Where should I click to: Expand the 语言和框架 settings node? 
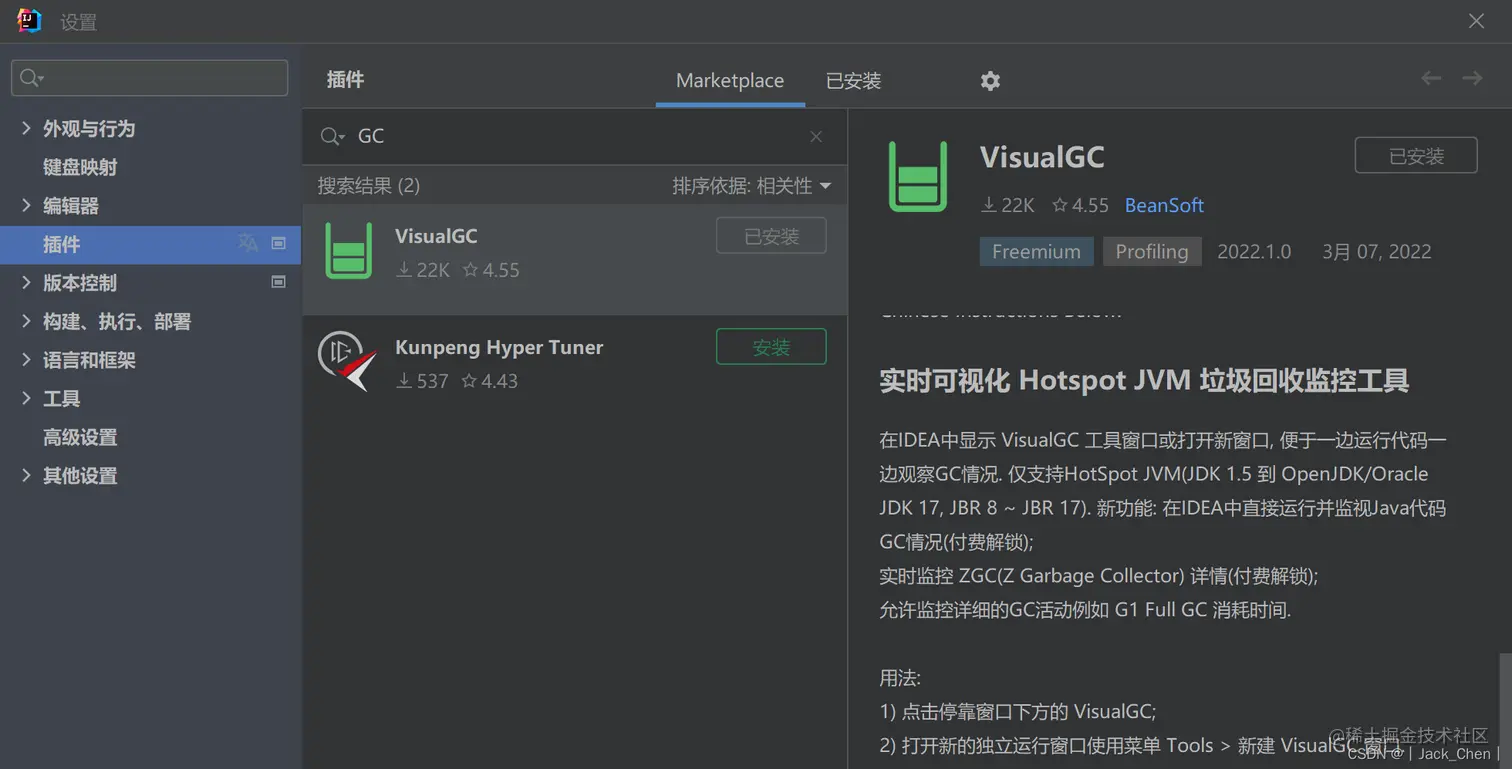point(26,359)
